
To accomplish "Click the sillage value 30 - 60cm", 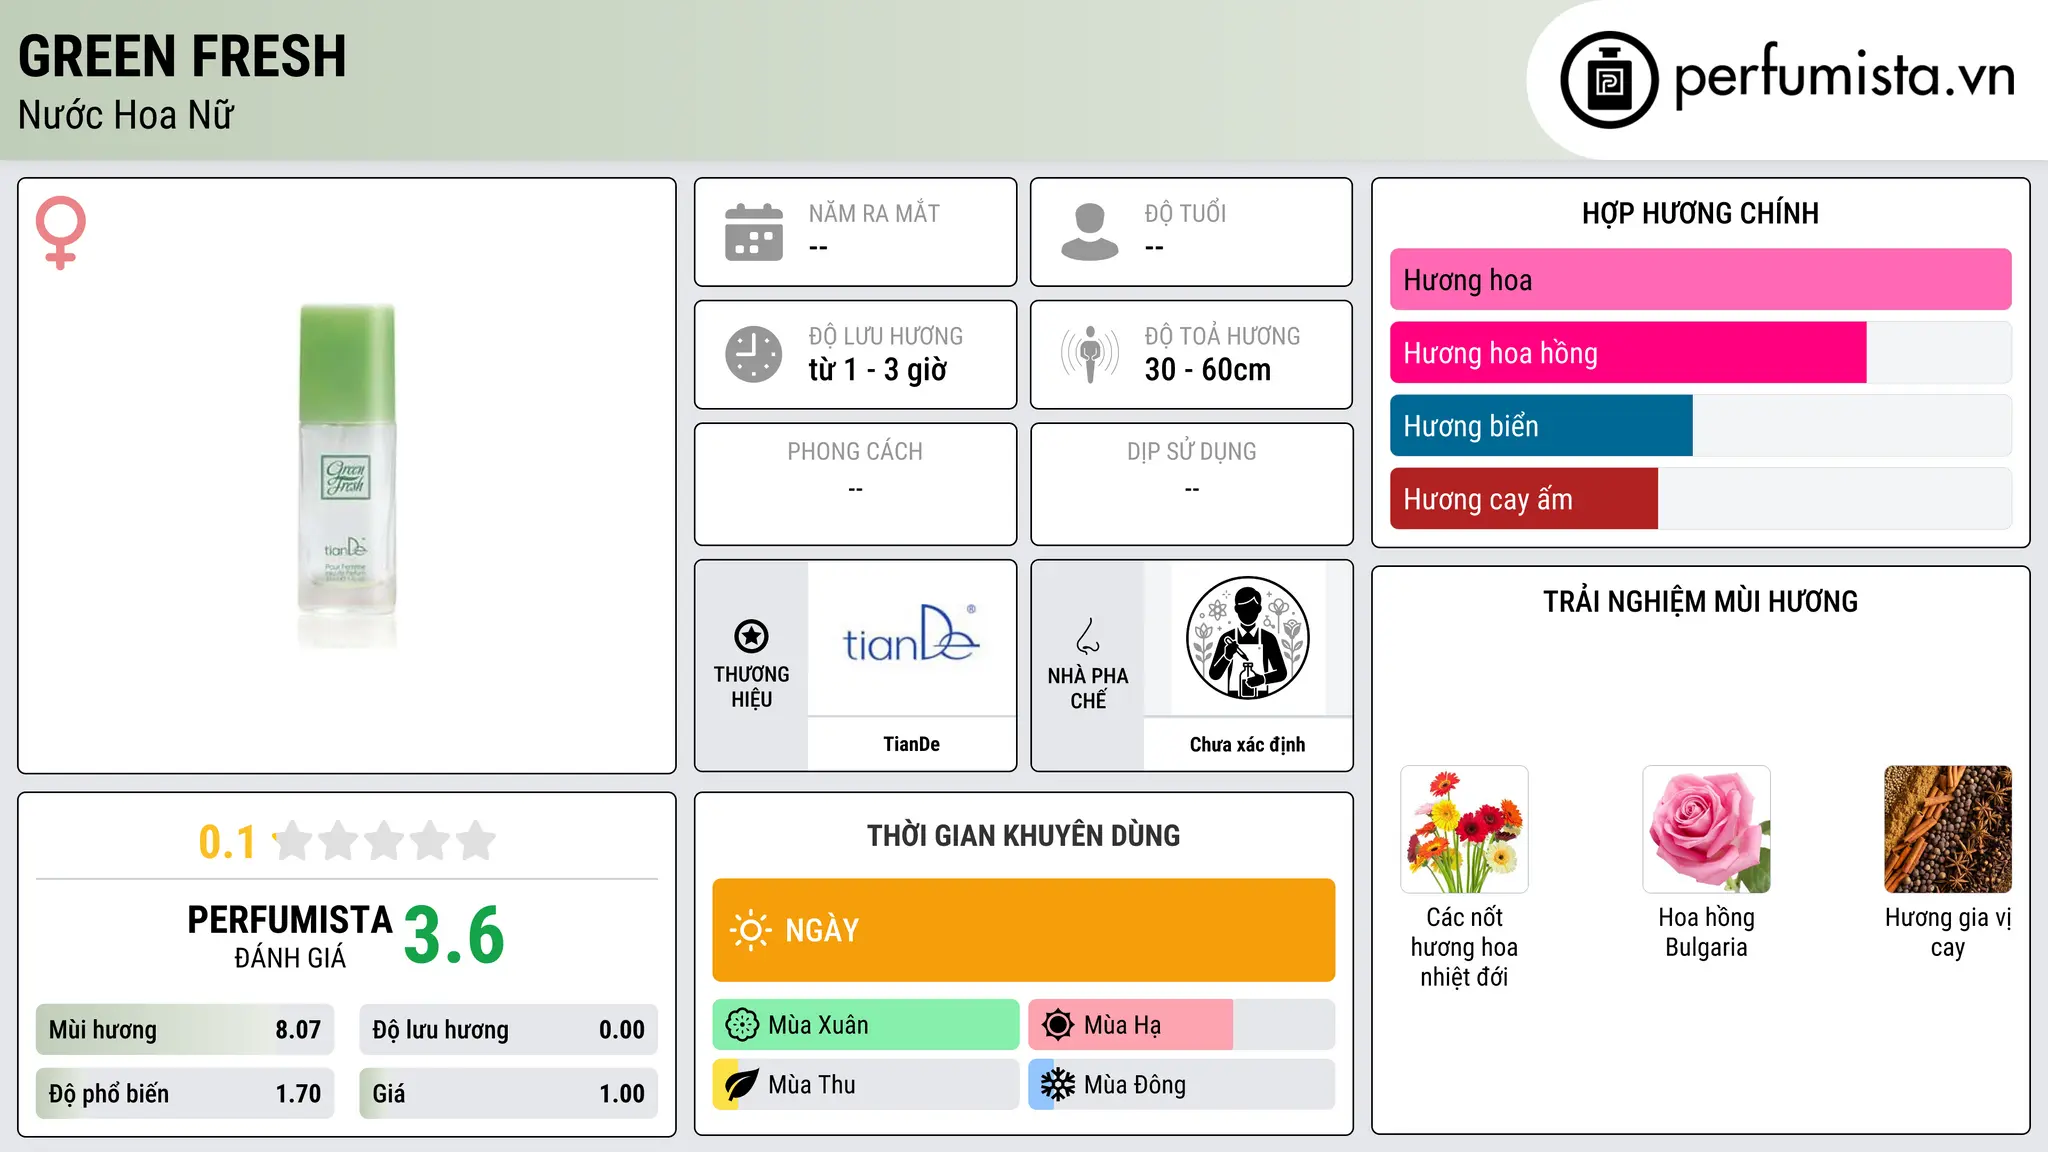I will coord(1208,370).
